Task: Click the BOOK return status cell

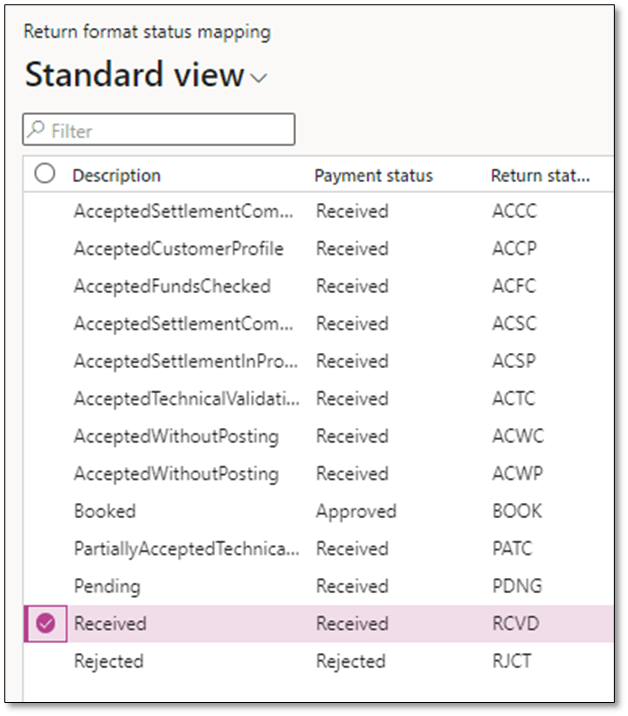Action: coord(516,511)
